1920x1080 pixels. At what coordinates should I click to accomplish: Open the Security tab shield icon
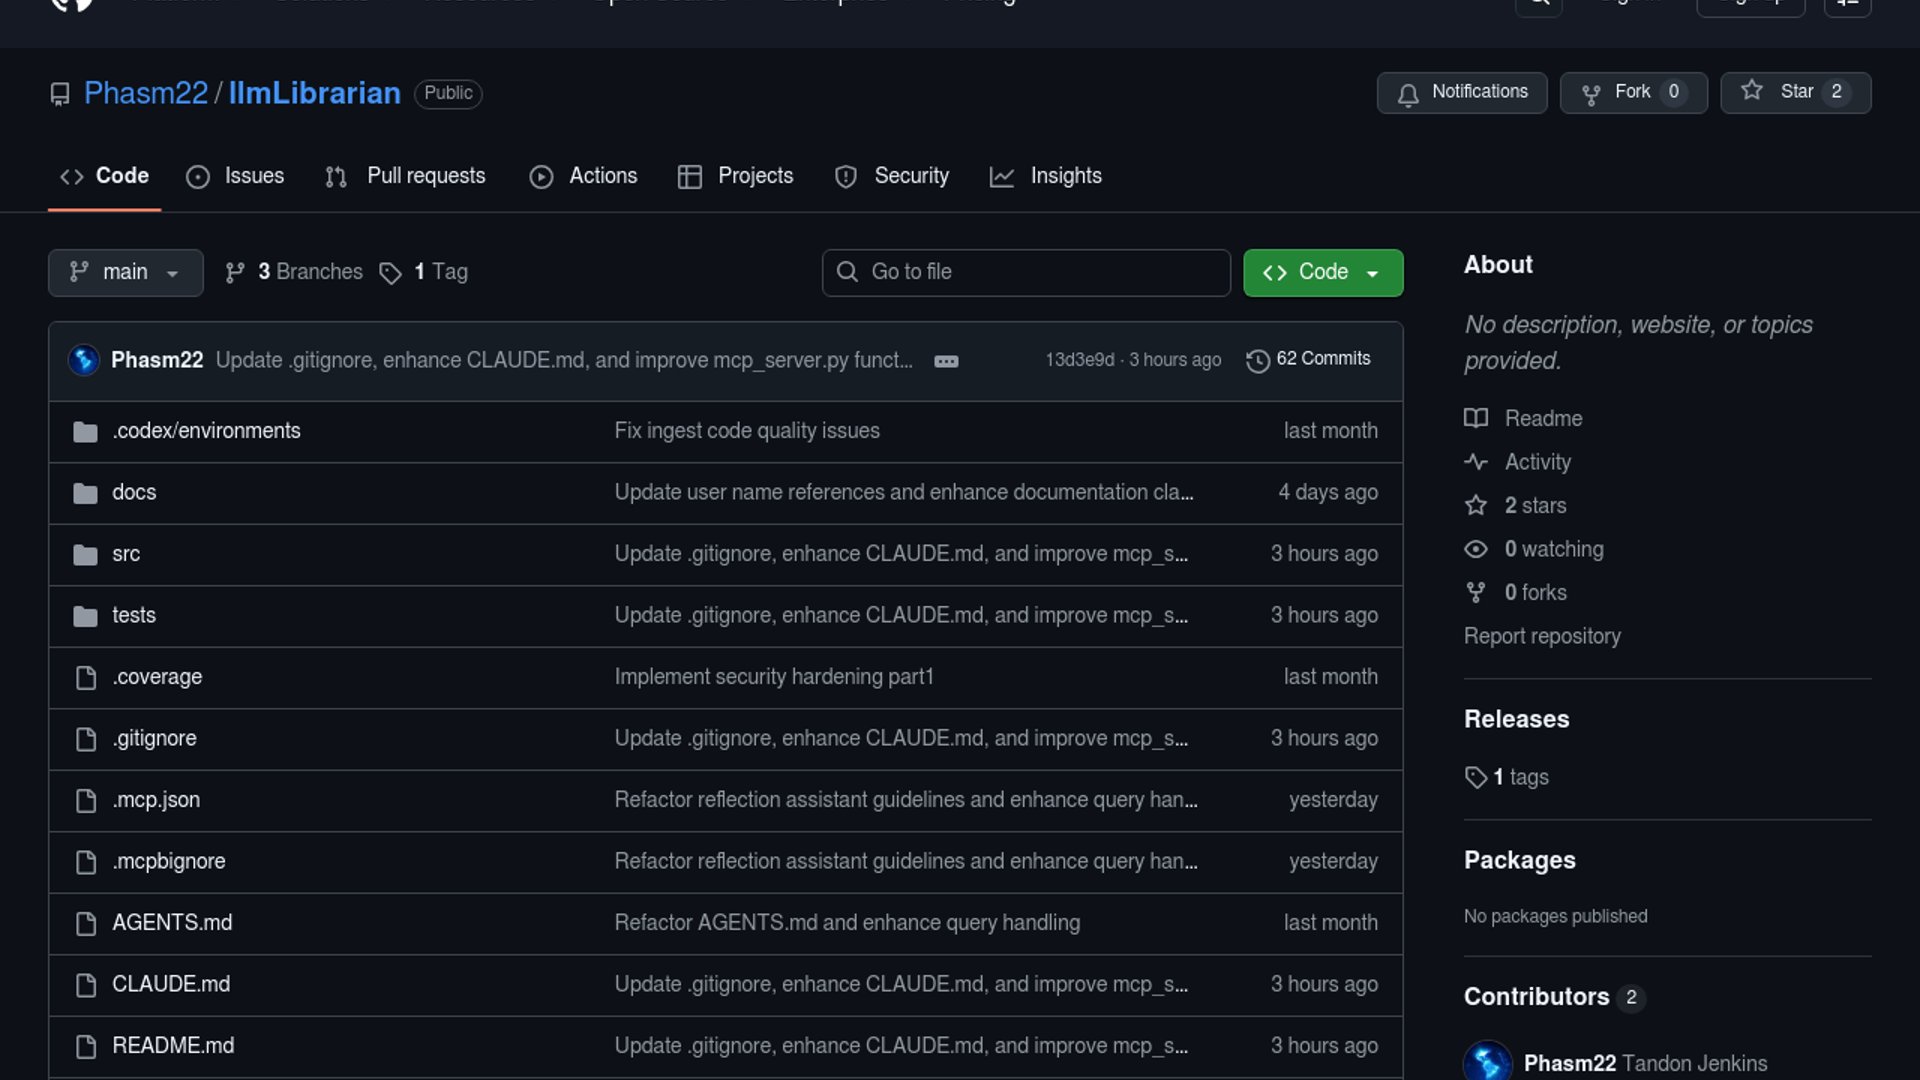pyautogui.click(x=846, y=177)
